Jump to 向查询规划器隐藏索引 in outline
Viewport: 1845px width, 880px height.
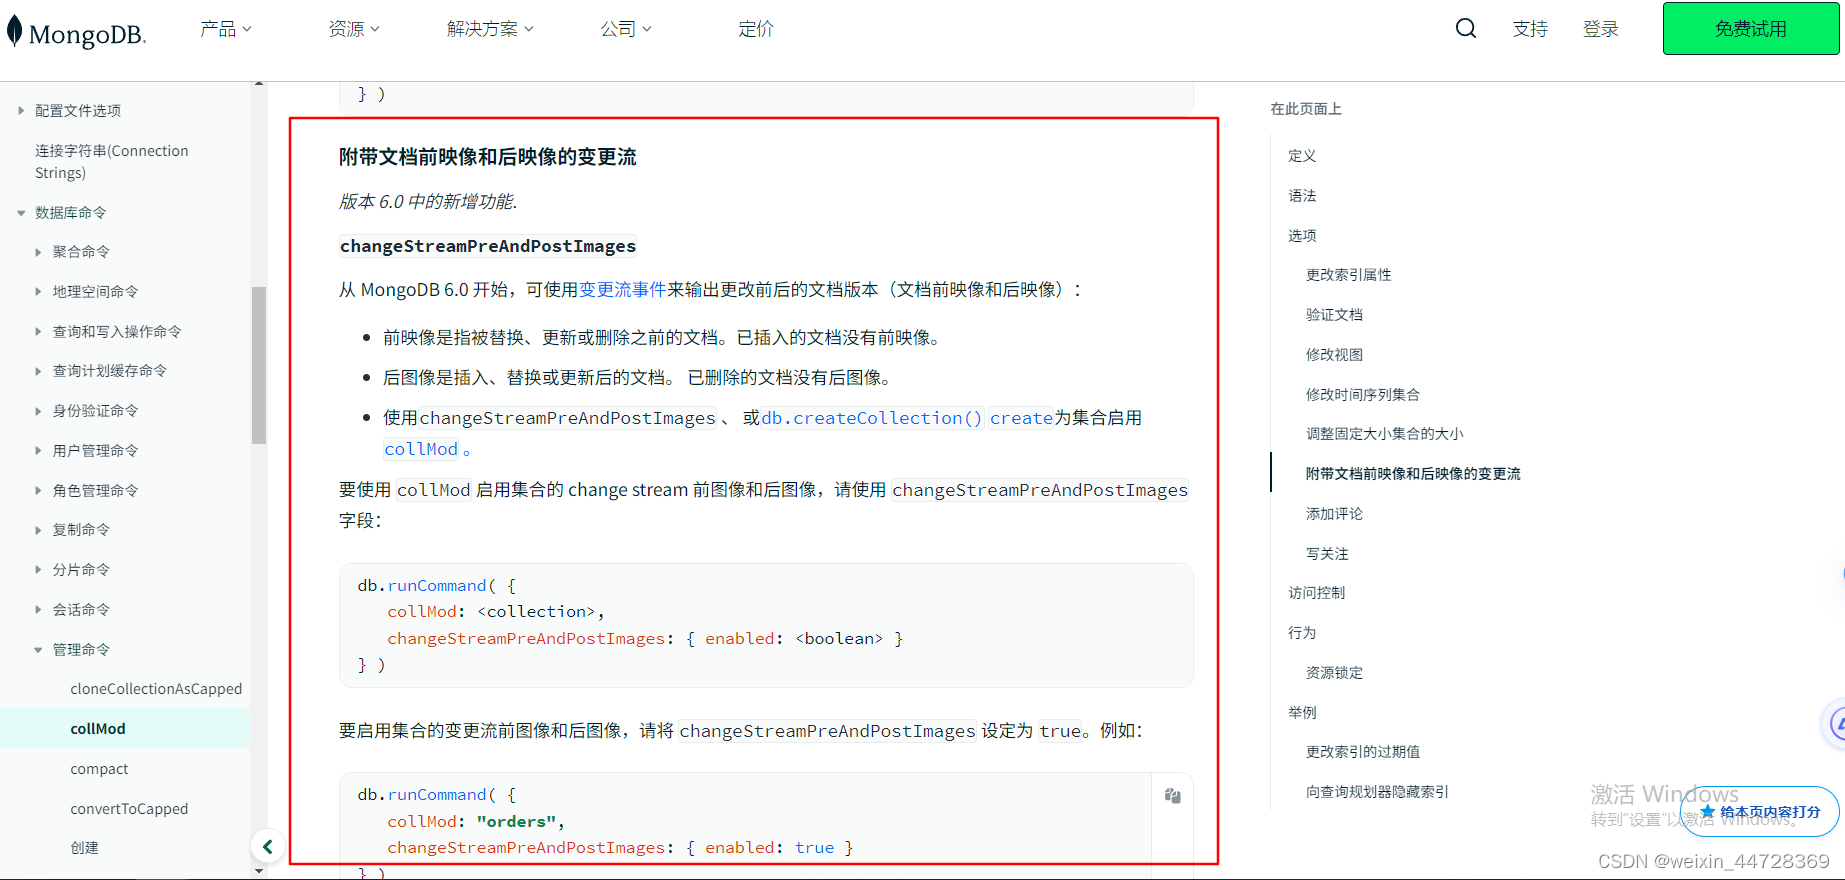pos(1377,792)
